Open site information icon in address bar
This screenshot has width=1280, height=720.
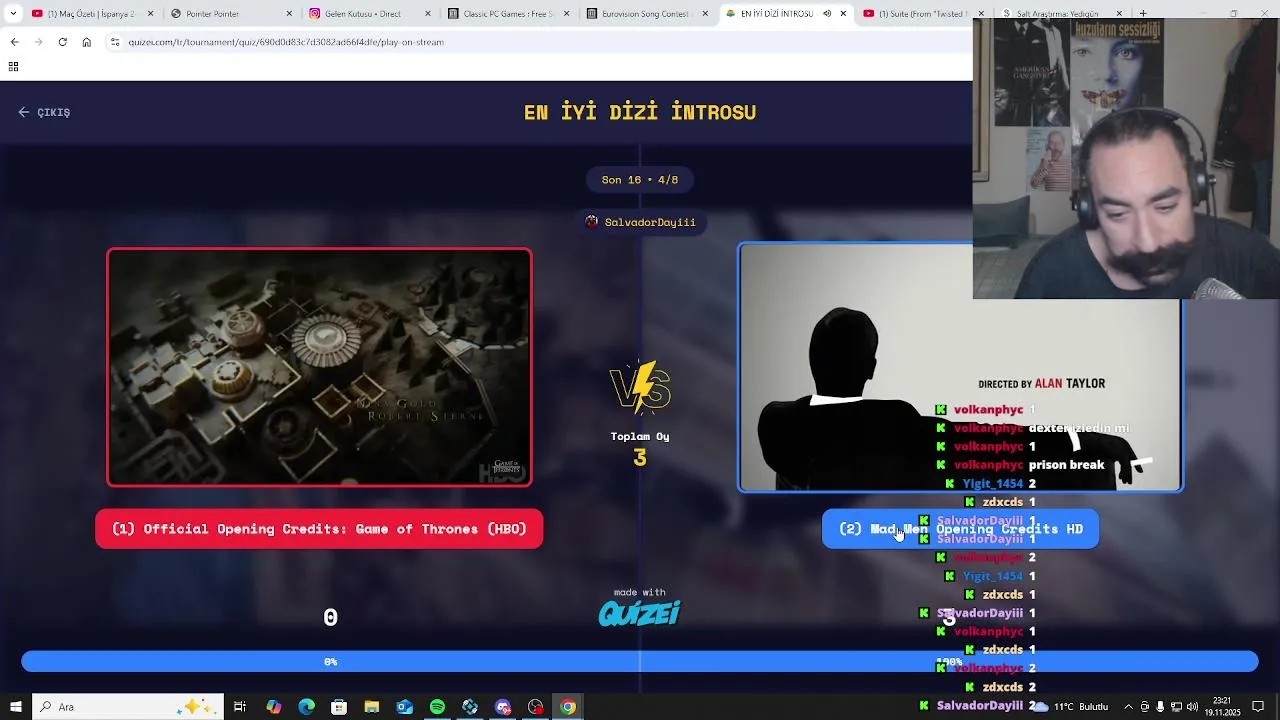[115, 42]
